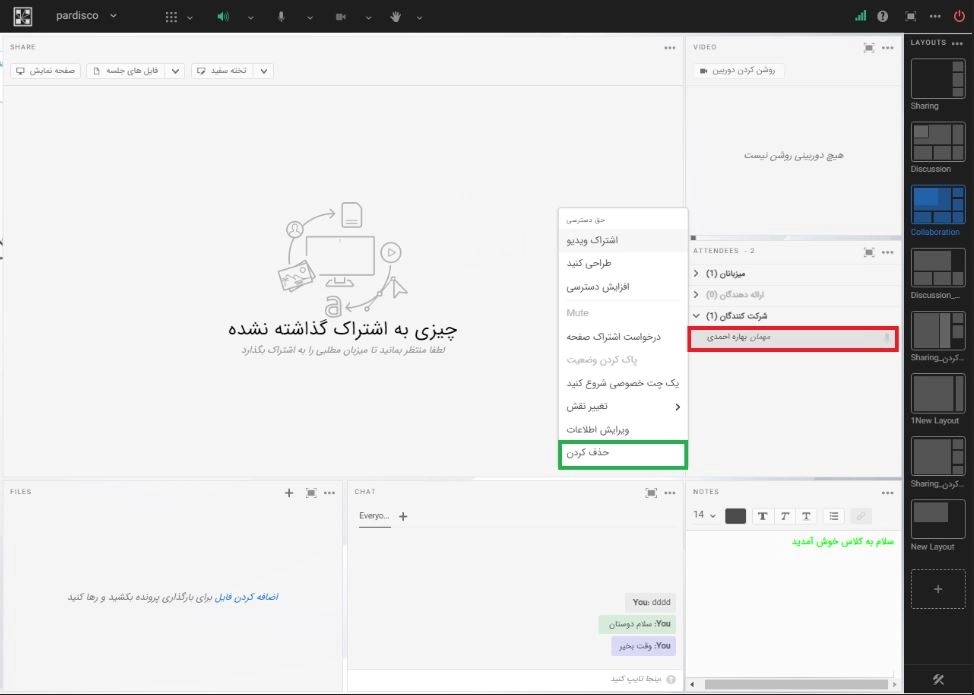Maximize the ATTENDEES pod

tap(868, 252)
